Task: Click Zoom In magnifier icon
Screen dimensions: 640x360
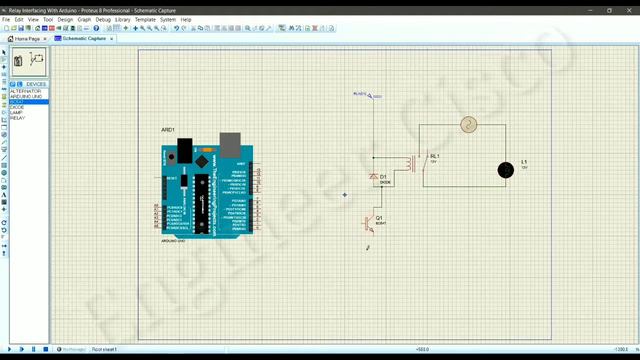Action: (142, 28)
